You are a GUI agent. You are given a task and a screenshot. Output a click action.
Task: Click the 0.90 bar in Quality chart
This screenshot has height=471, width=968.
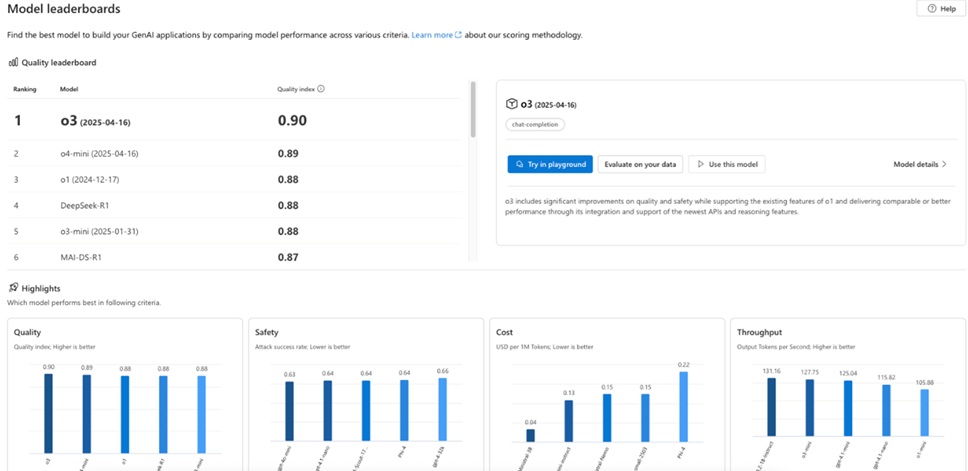coord(49,414)
